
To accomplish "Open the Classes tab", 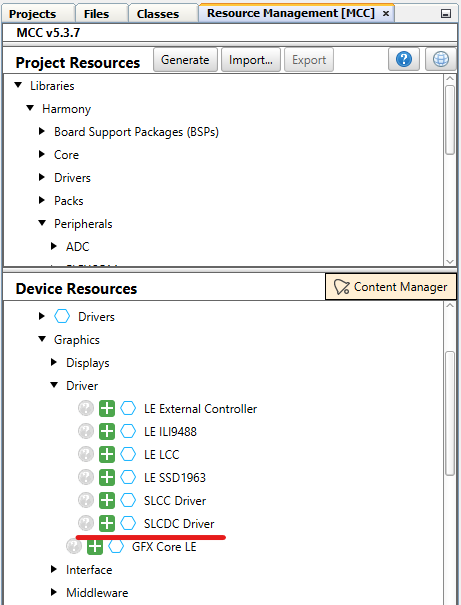I will [163, 14].
